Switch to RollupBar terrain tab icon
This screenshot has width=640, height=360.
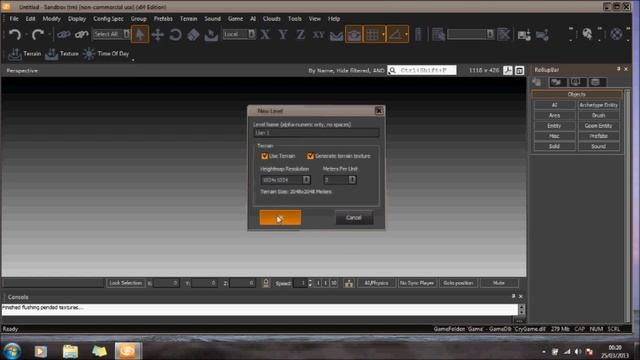pos(557,82)
